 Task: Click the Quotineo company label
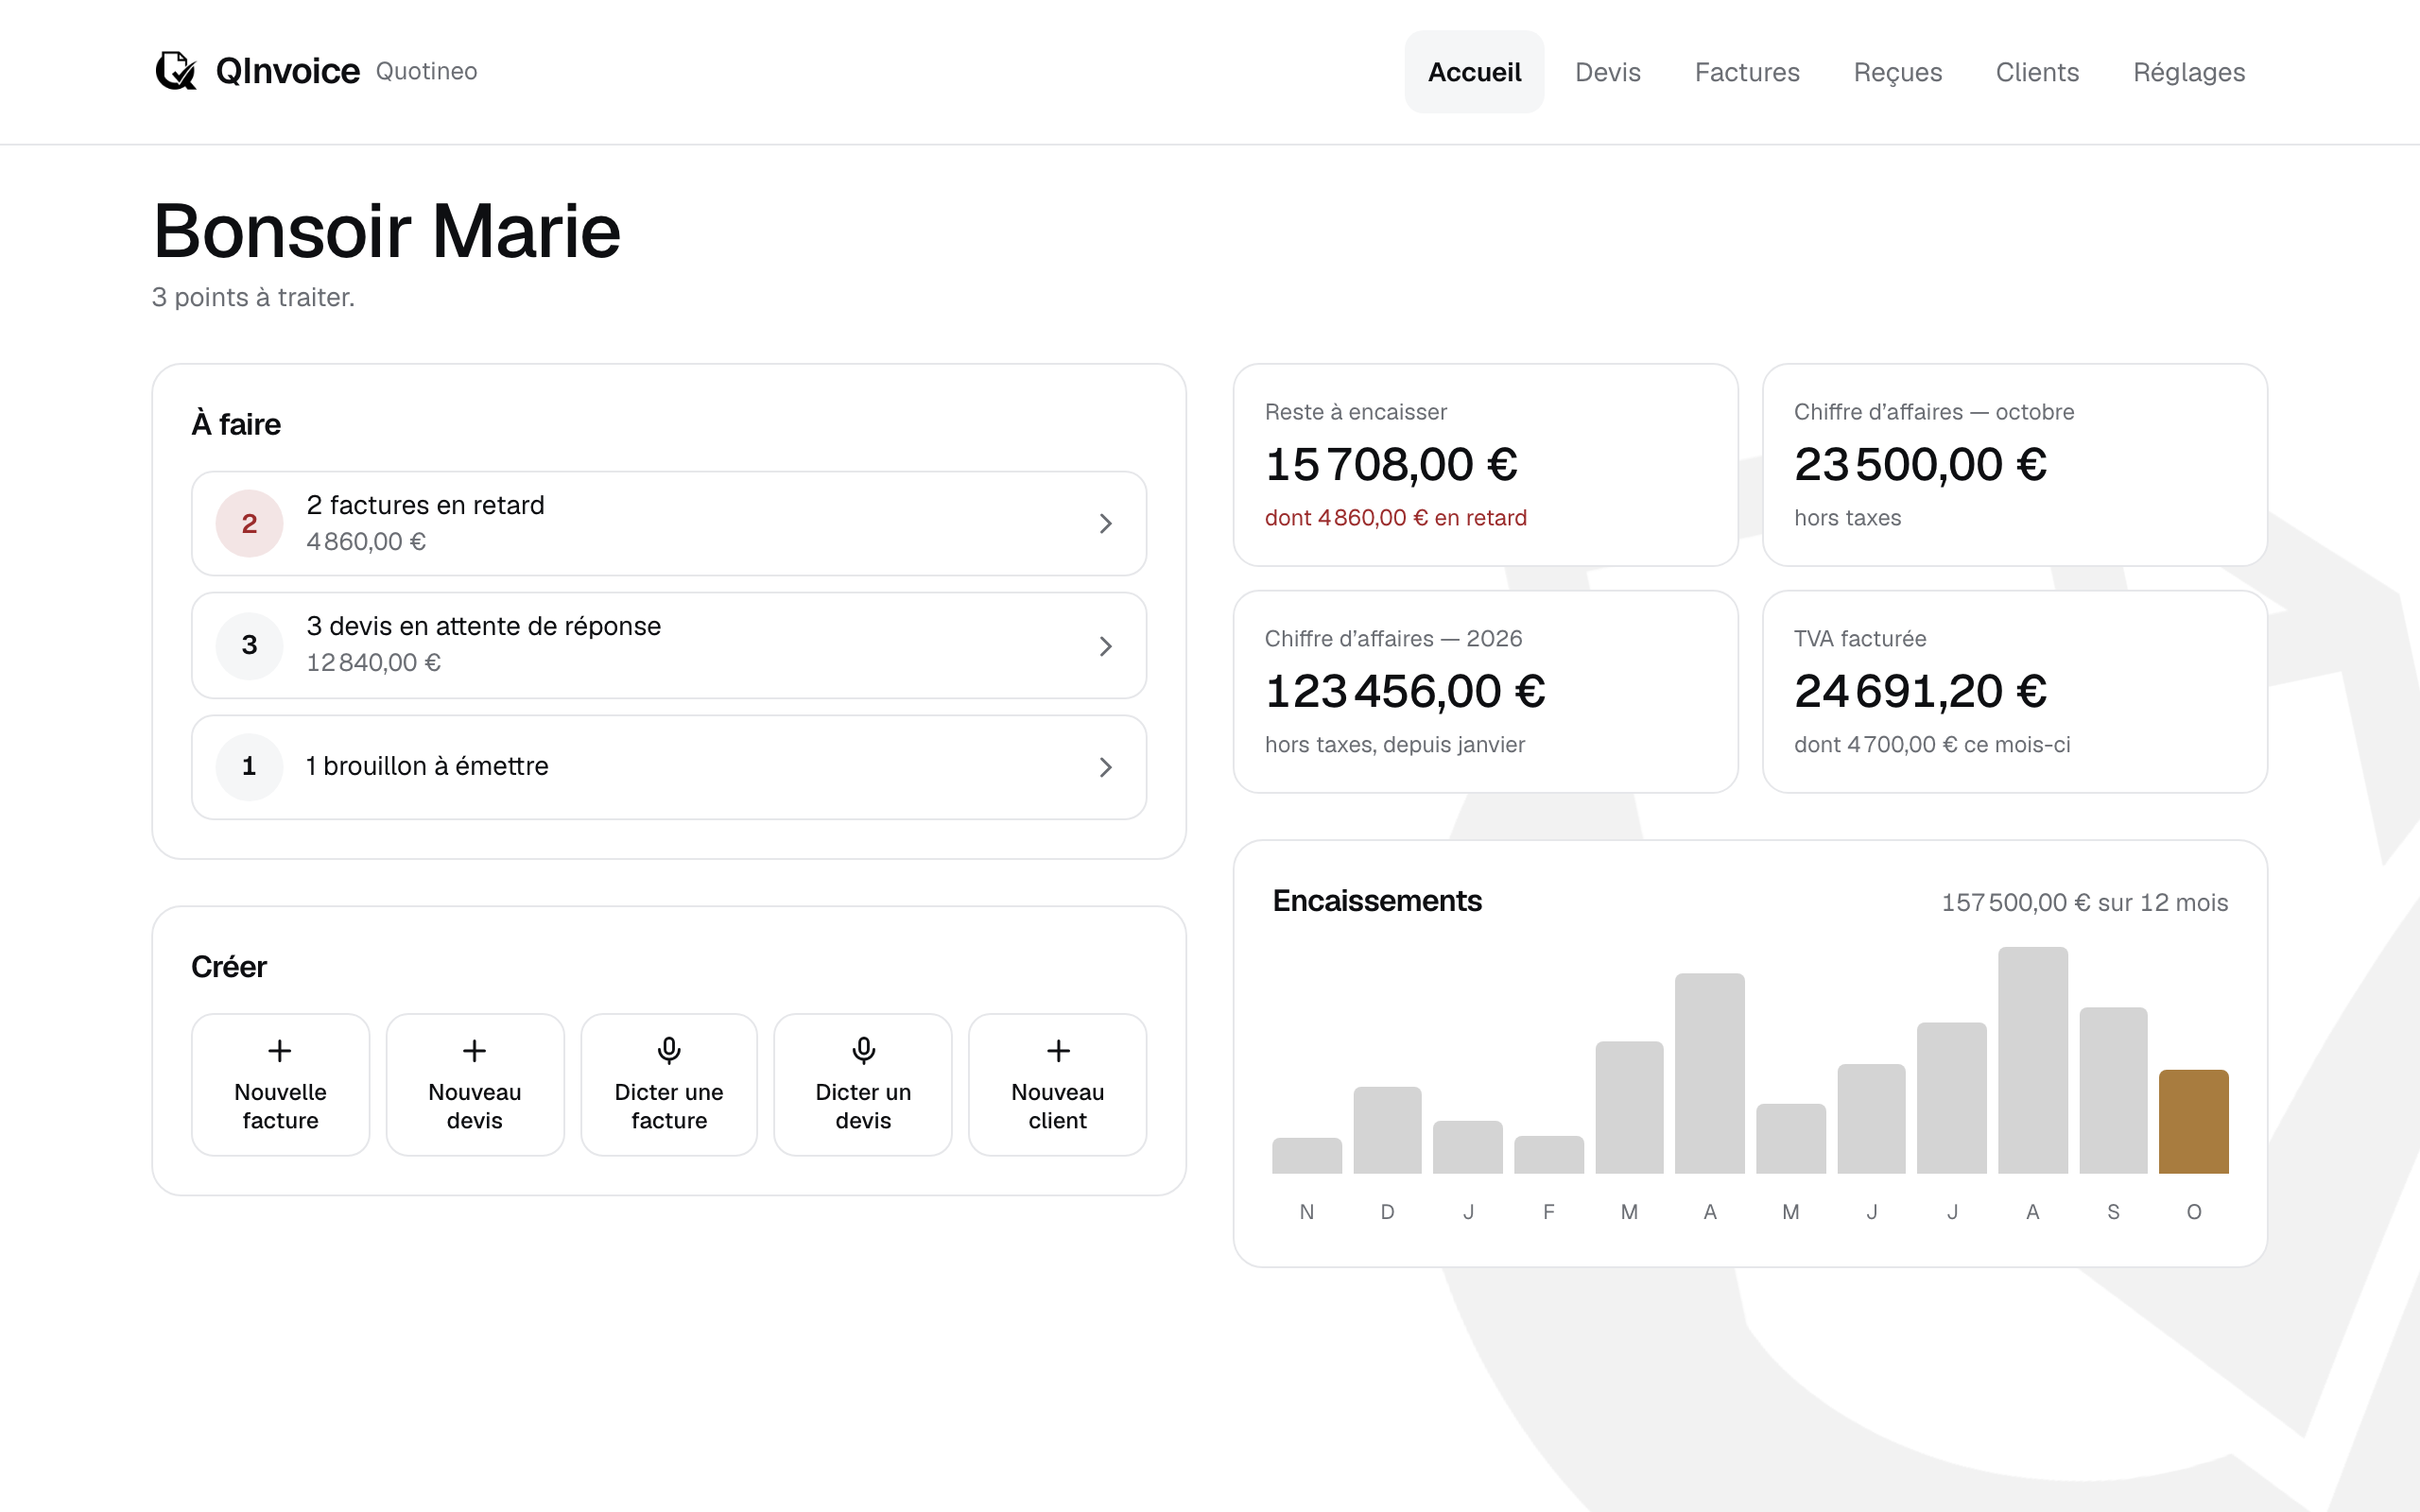click(x=426, y=71)
